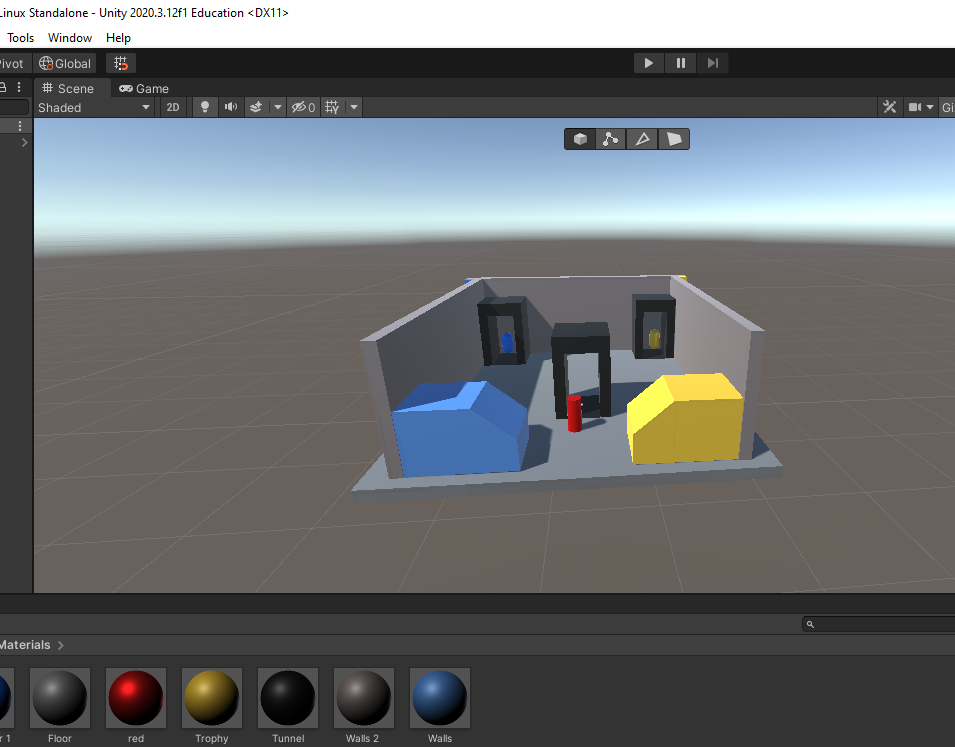Toggle scene lighting bulb icon
This screenshot has height=747, width=955.
(205, 107)
